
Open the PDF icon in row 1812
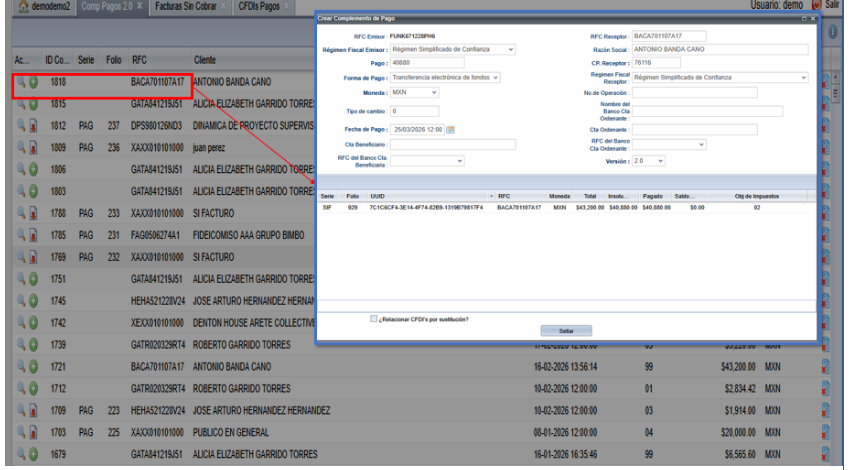(32, 125)
